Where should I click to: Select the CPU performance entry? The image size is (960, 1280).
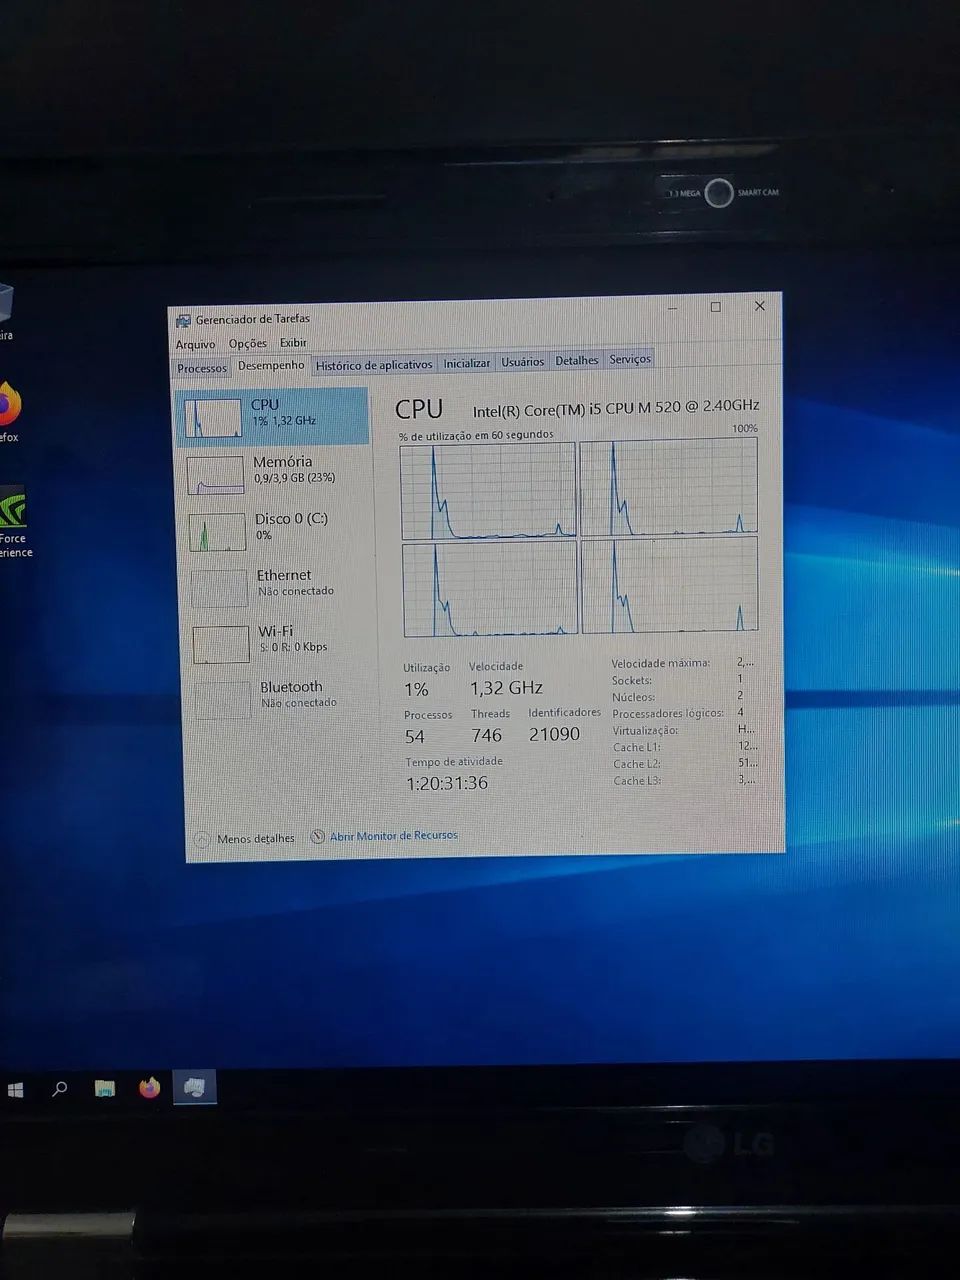click(x=273, y=416)
